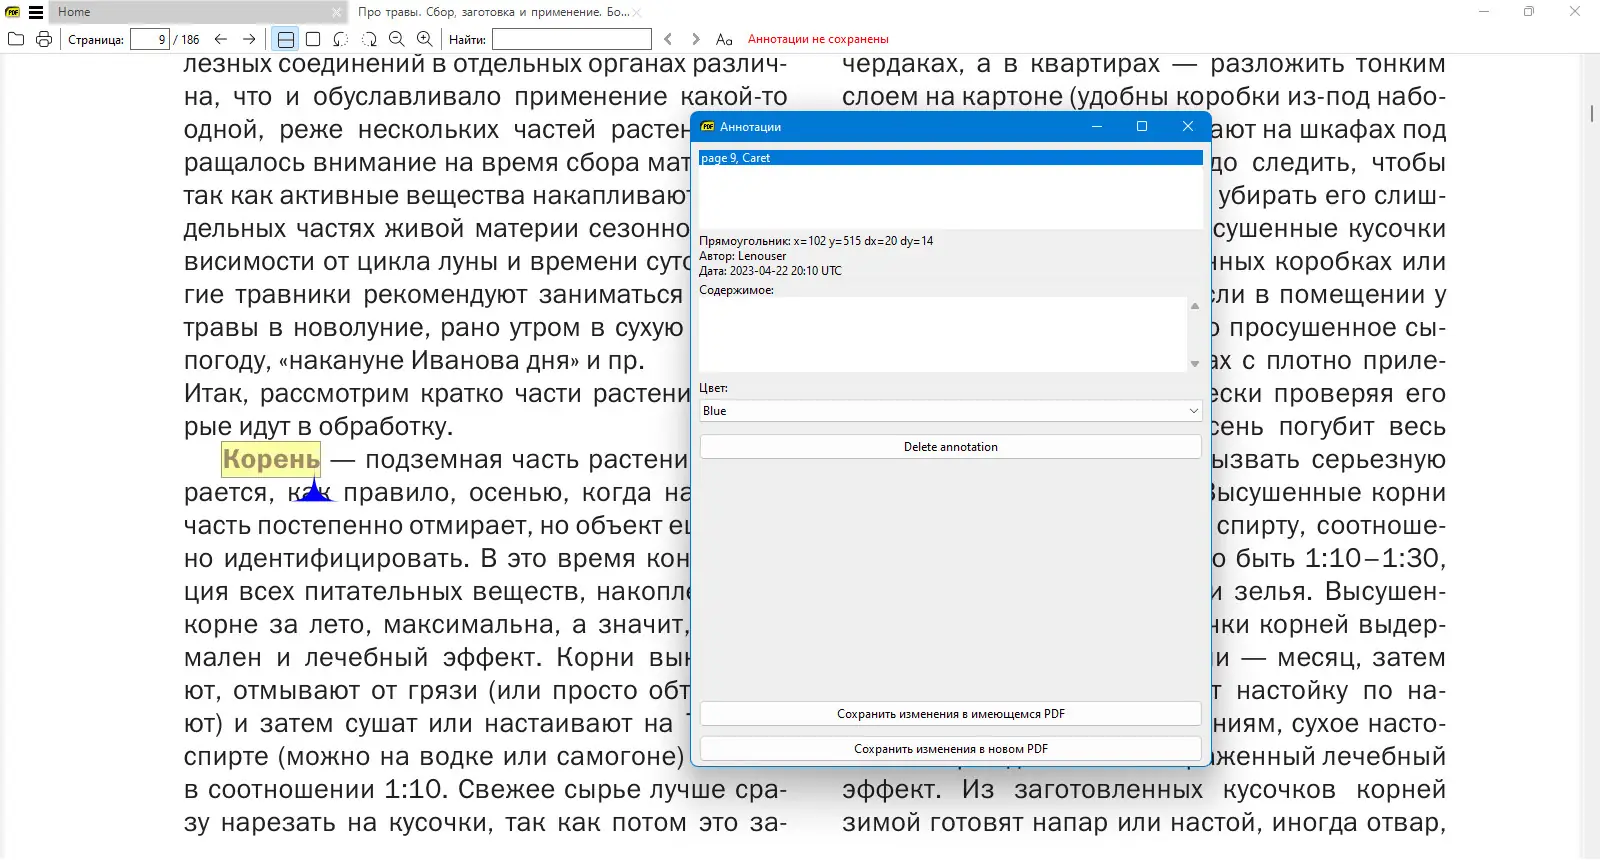The image size is (1600, 860).
Task: Open the hamburger menu
Action: 36,12
